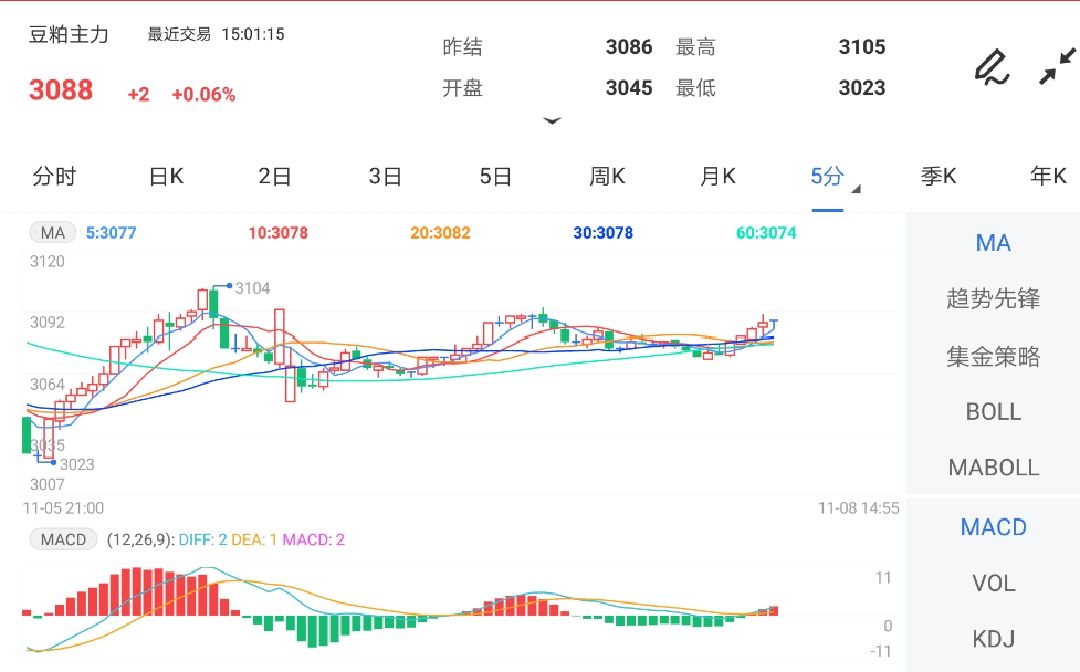Click the 昨结 3086 value

tap(629, 47)
